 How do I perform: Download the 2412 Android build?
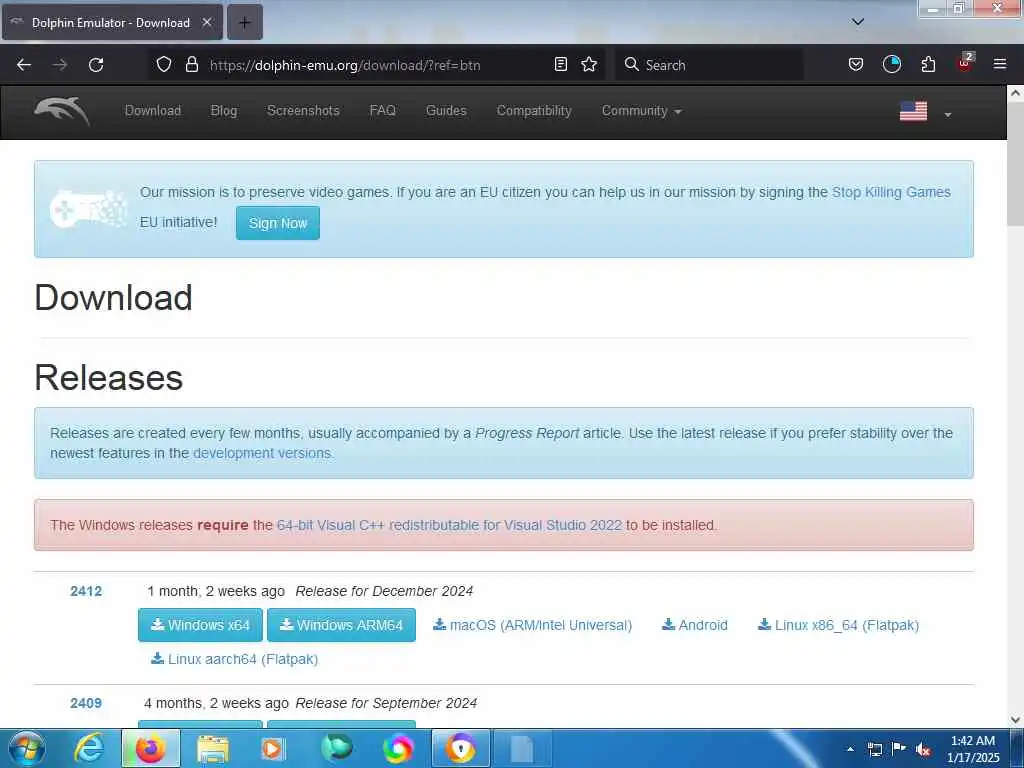pos(694,625)
